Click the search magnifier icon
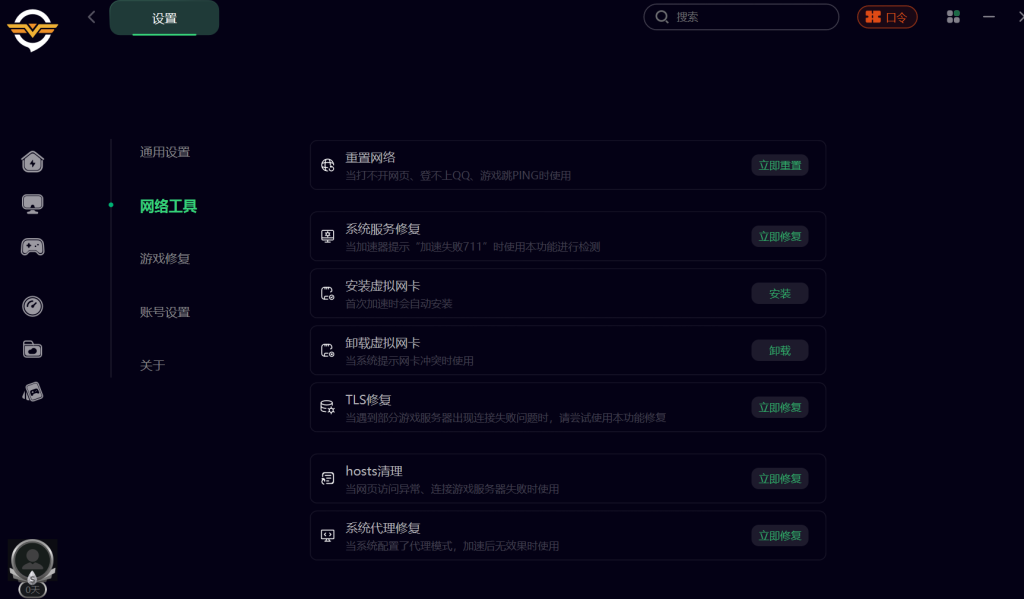The width and height of the screenshot is (1024, 599). pos(662,17)
